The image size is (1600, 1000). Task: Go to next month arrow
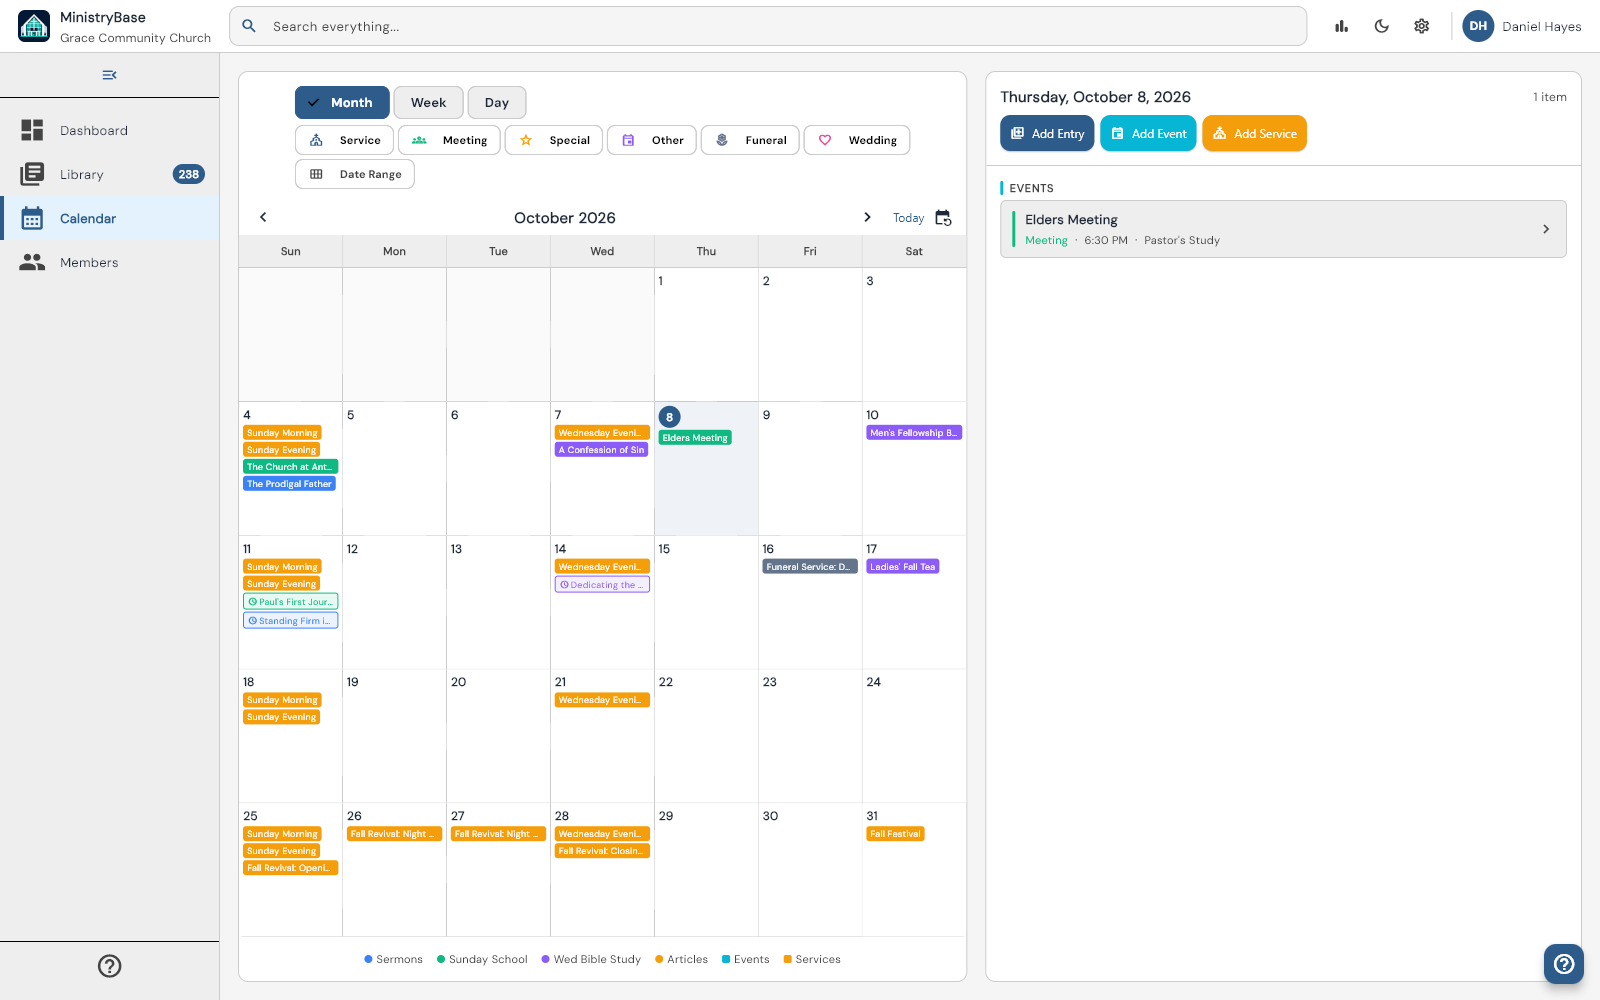pyautogui.click(x=867, y=217)
